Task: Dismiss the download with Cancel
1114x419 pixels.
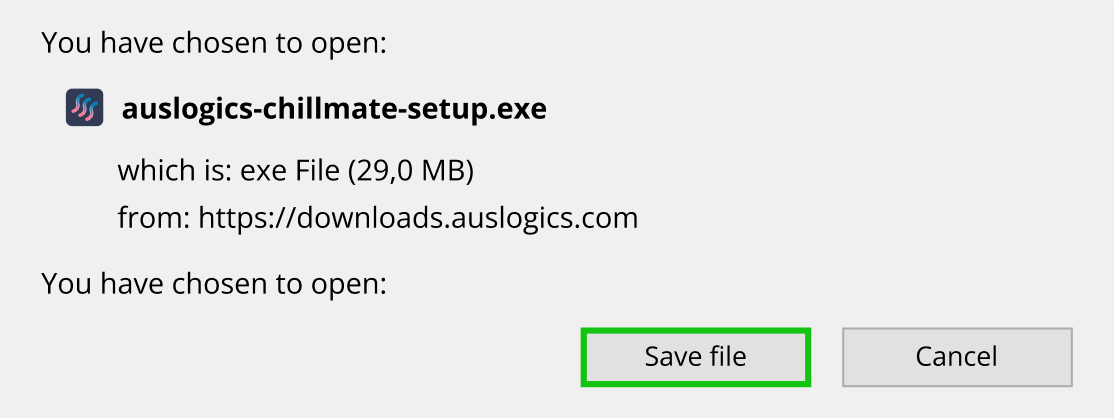Action: click(957, 357)
